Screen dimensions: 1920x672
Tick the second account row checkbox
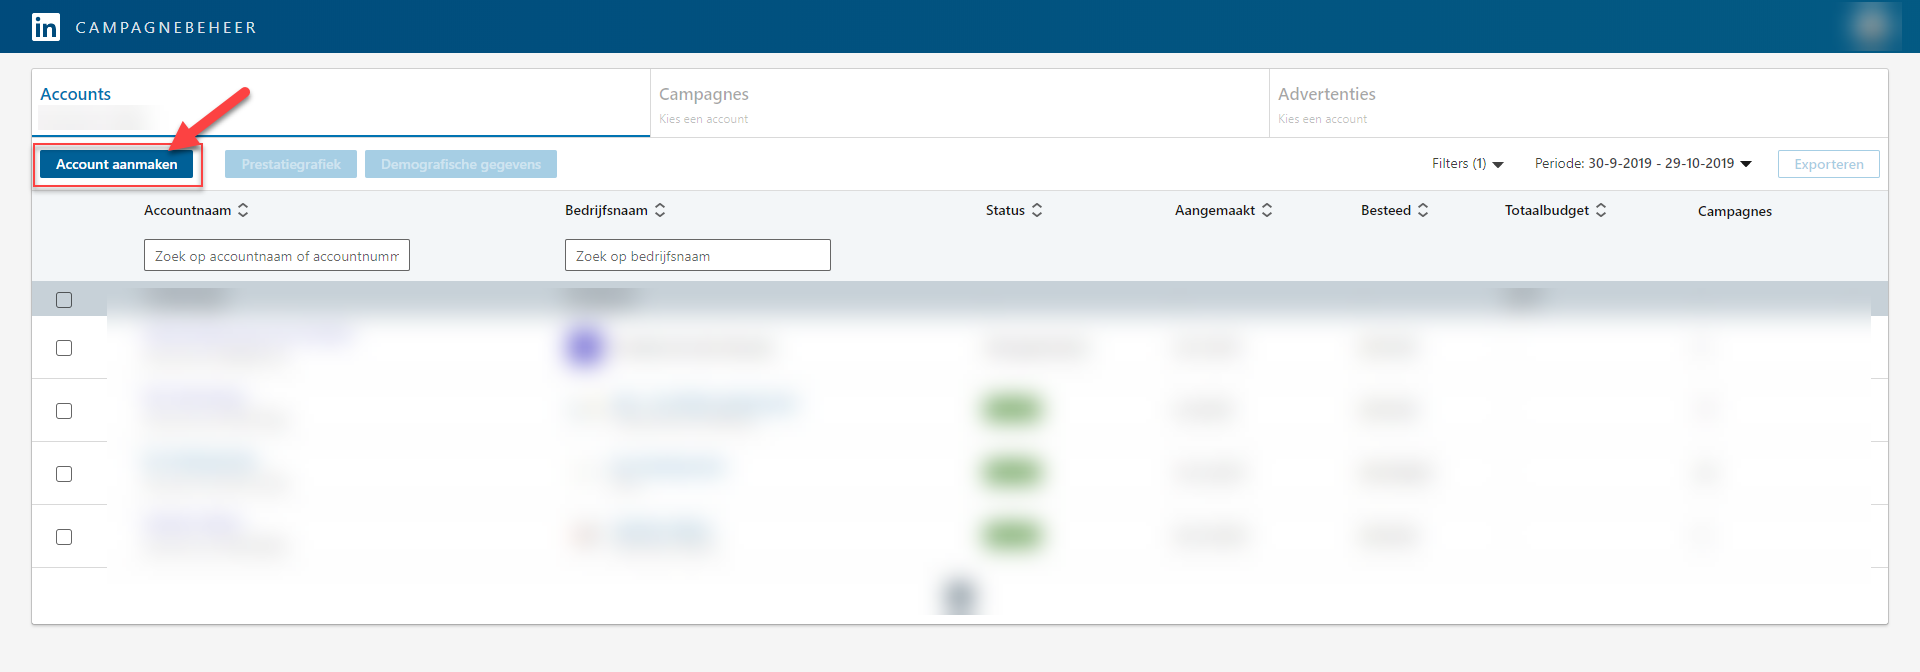(x=64, y=411)
